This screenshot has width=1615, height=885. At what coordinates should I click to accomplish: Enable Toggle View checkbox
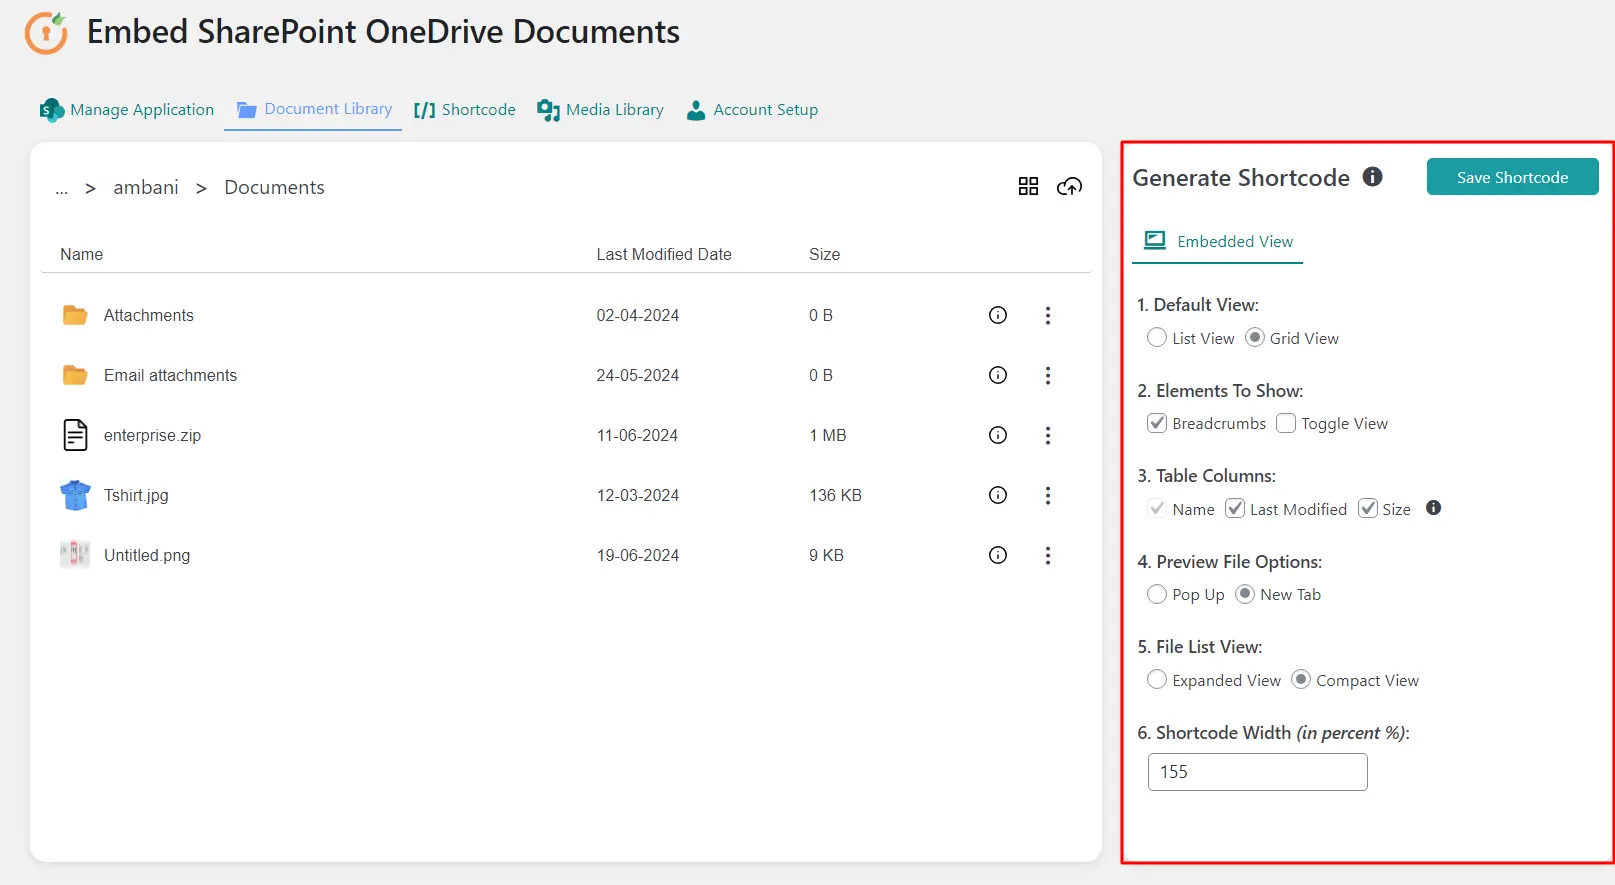click(x=1286, y=423)
